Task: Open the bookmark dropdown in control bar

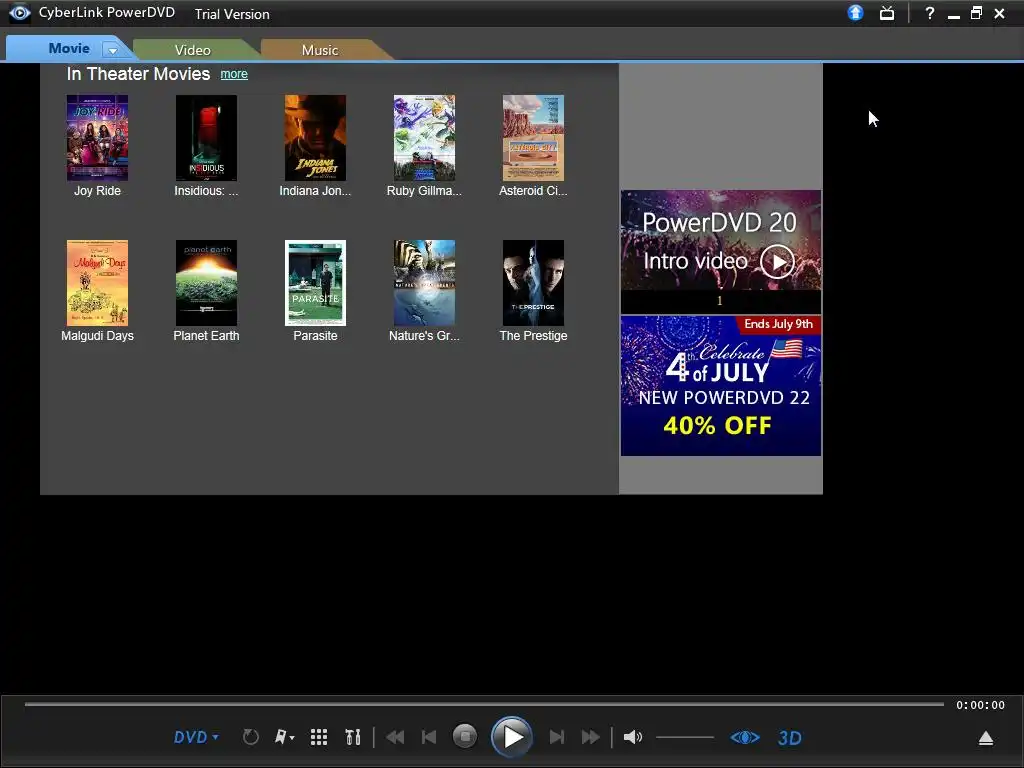Action: (284, 737)
